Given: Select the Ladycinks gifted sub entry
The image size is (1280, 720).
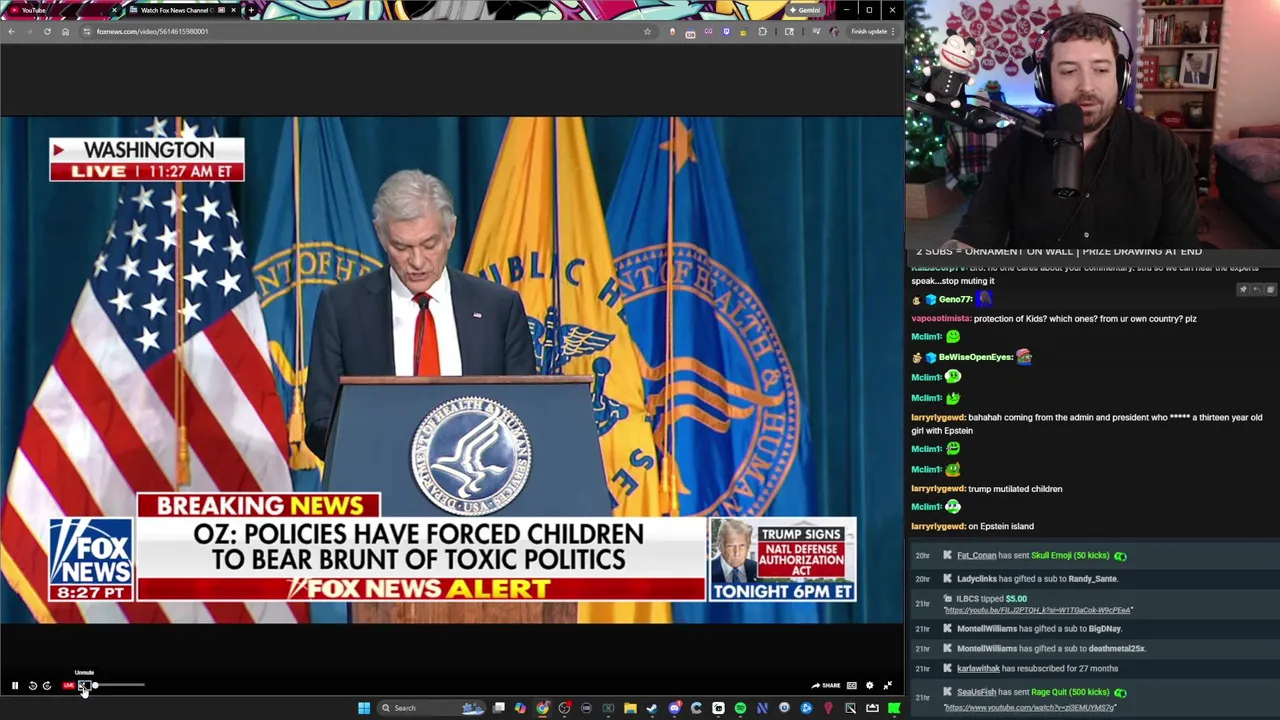Looking at the screenshot, I should point(1037,578).
